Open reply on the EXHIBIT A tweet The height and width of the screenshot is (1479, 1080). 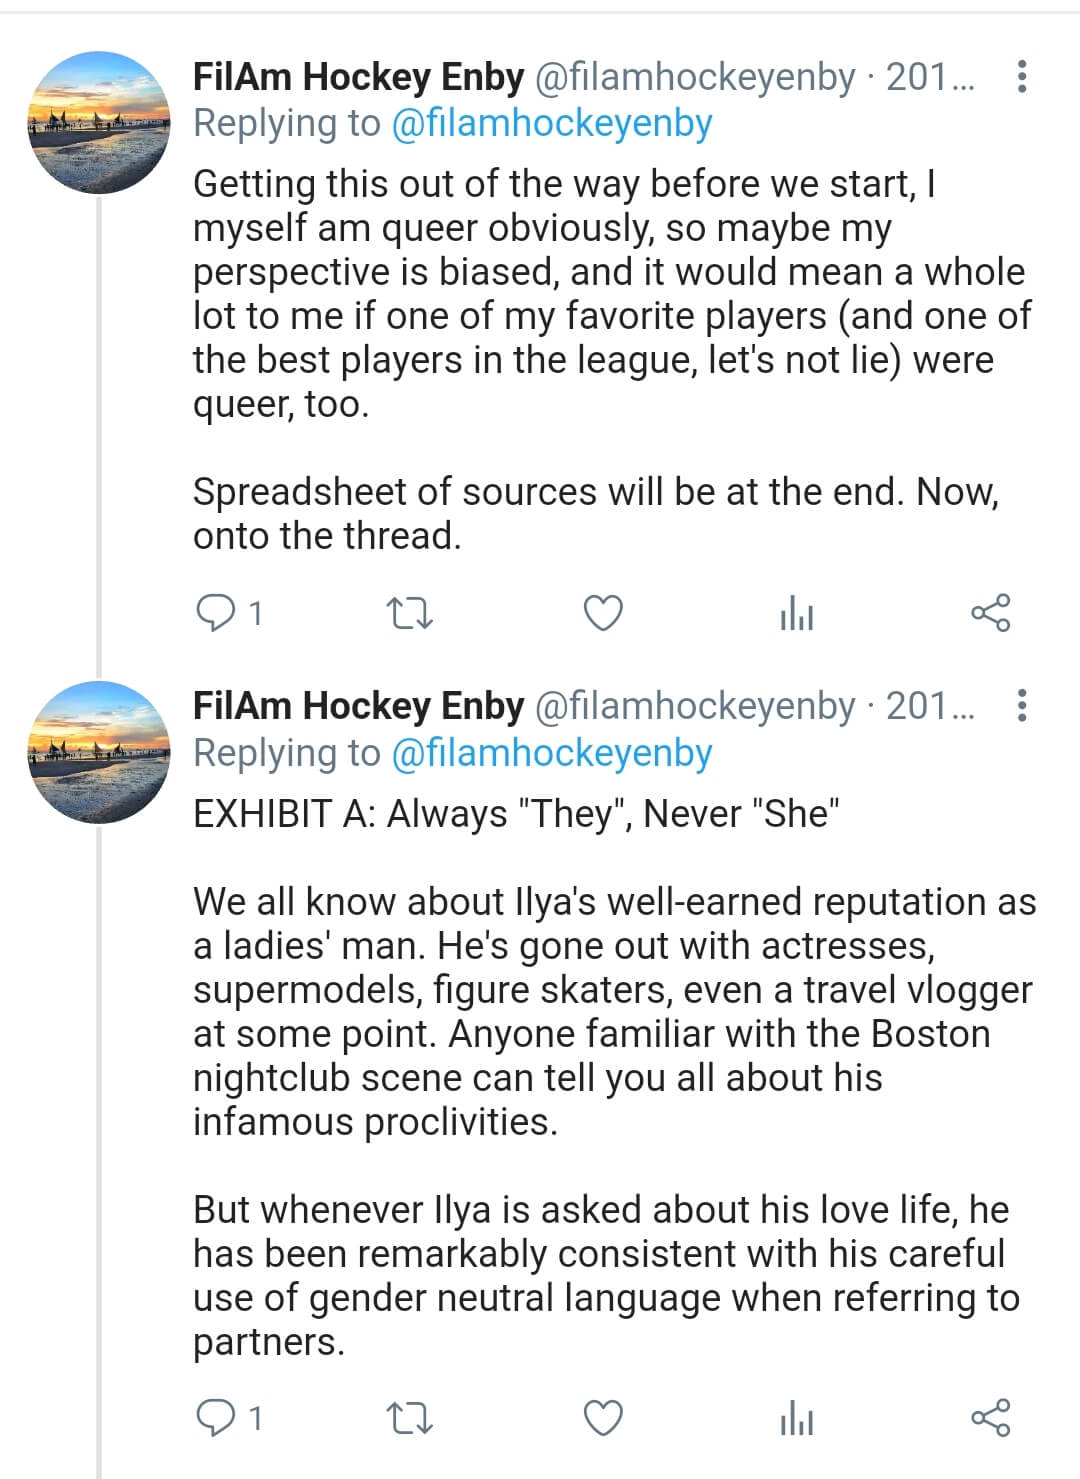click(x=228, y=1418)
